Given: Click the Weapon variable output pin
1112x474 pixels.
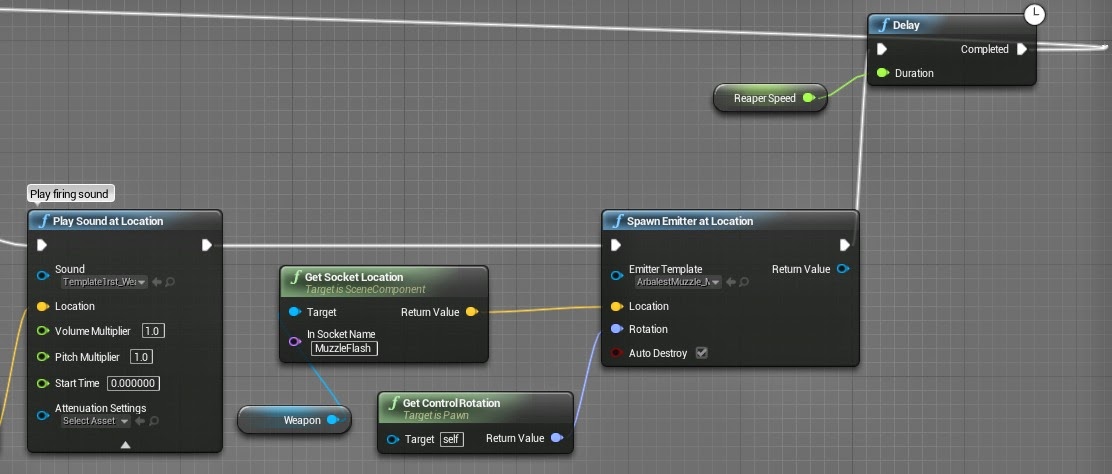Looking at the screenshot, I should tap(332, 420).
